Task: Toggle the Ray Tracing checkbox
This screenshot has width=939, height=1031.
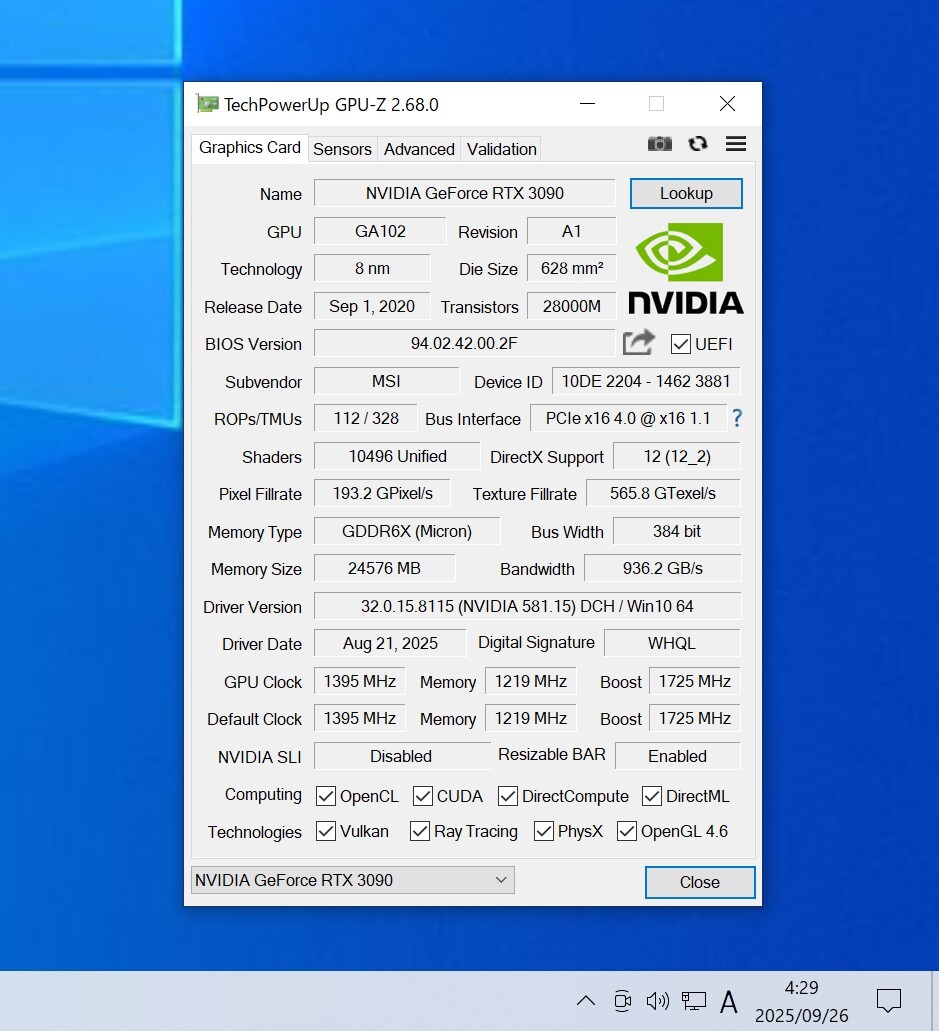Action: 420,831
